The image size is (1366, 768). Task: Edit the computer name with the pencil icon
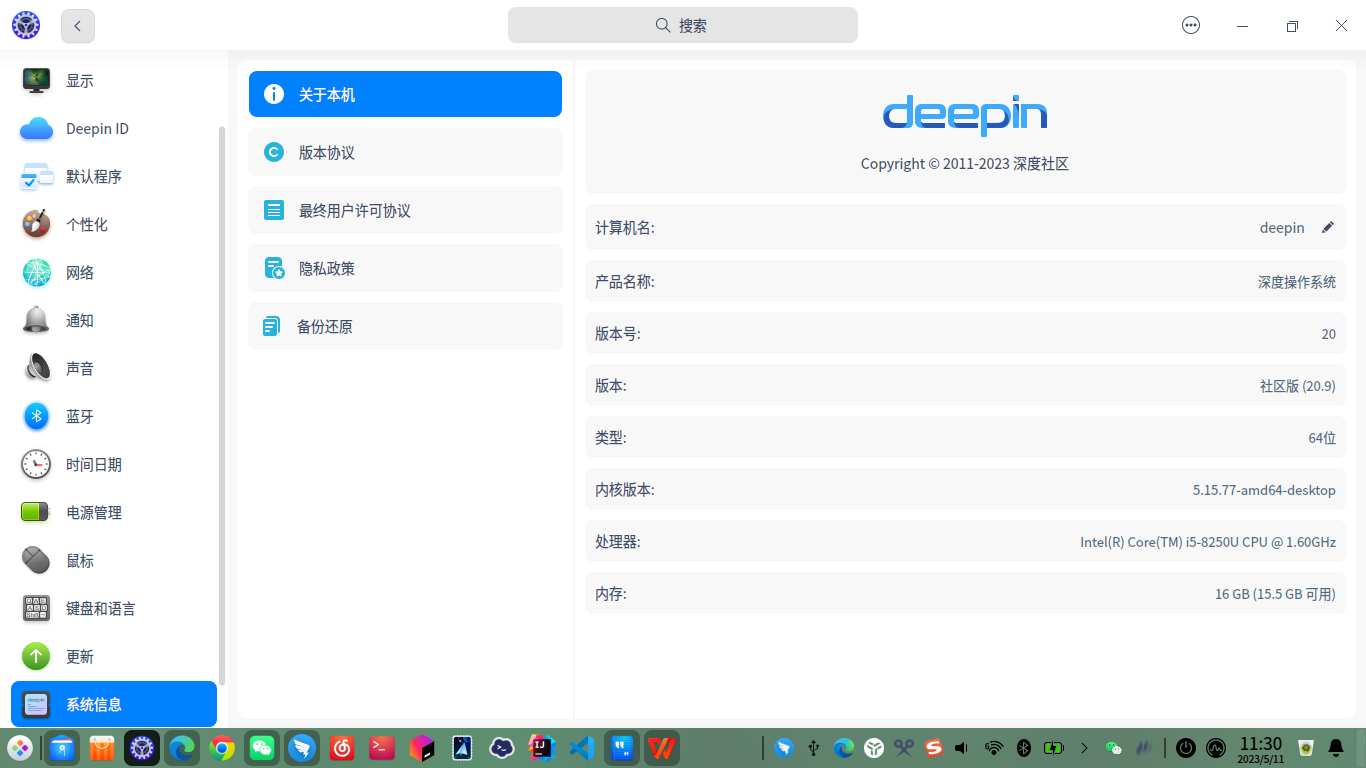1328,227
